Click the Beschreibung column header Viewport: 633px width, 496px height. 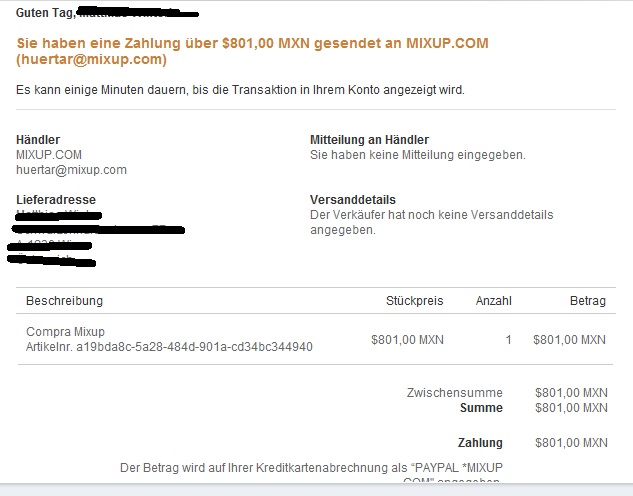64,301
